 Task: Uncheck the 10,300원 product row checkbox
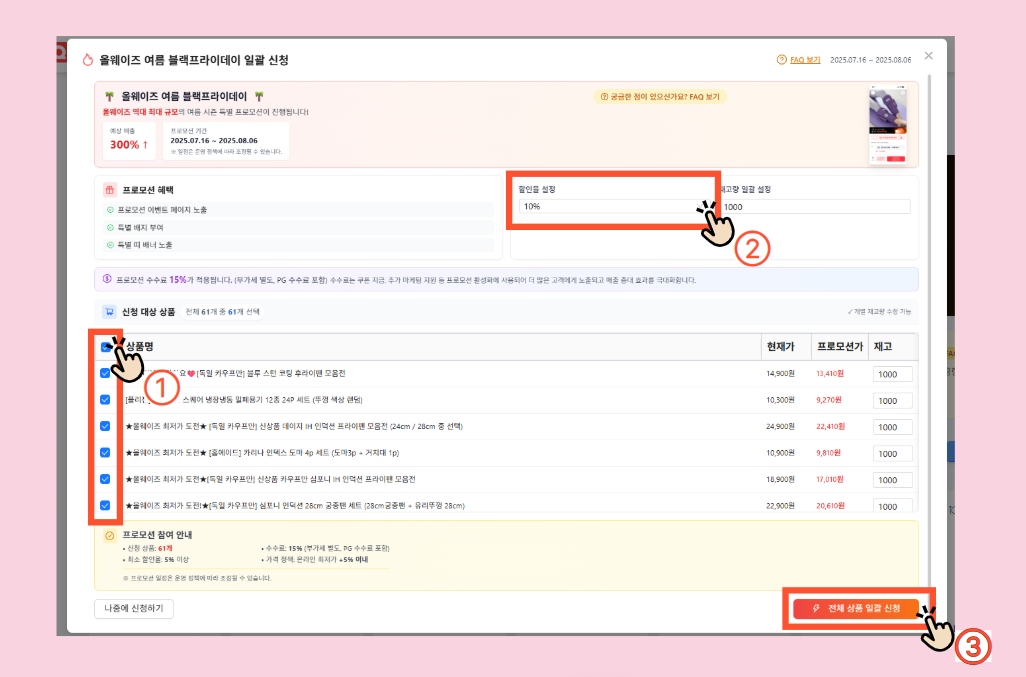coord(106,400)
